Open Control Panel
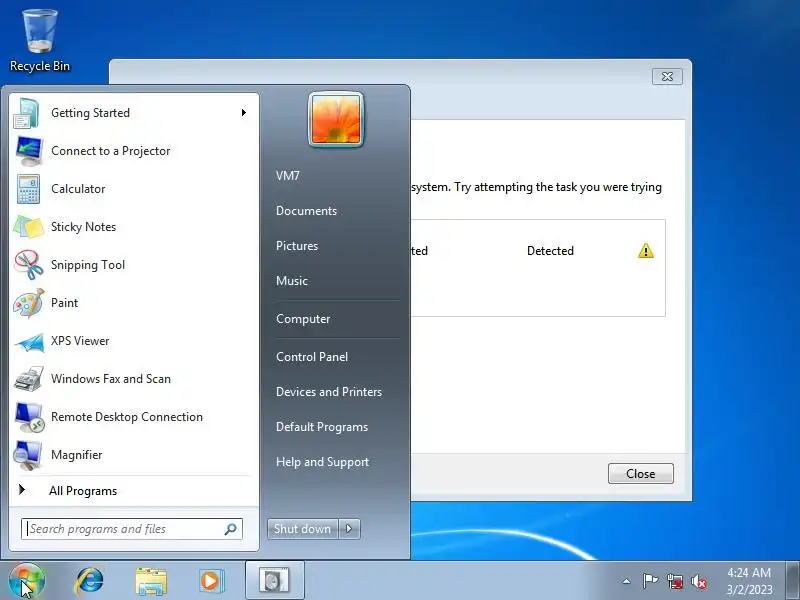The image size is (800, 600). (x=312, y=357)
